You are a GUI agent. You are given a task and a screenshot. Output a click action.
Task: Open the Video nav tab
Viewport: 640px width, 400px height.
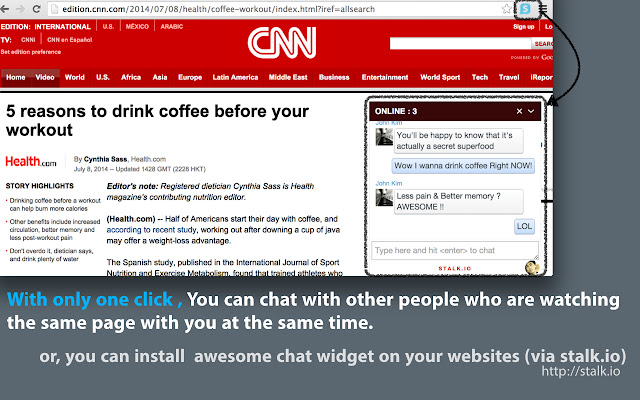click(x=45, y=77)
